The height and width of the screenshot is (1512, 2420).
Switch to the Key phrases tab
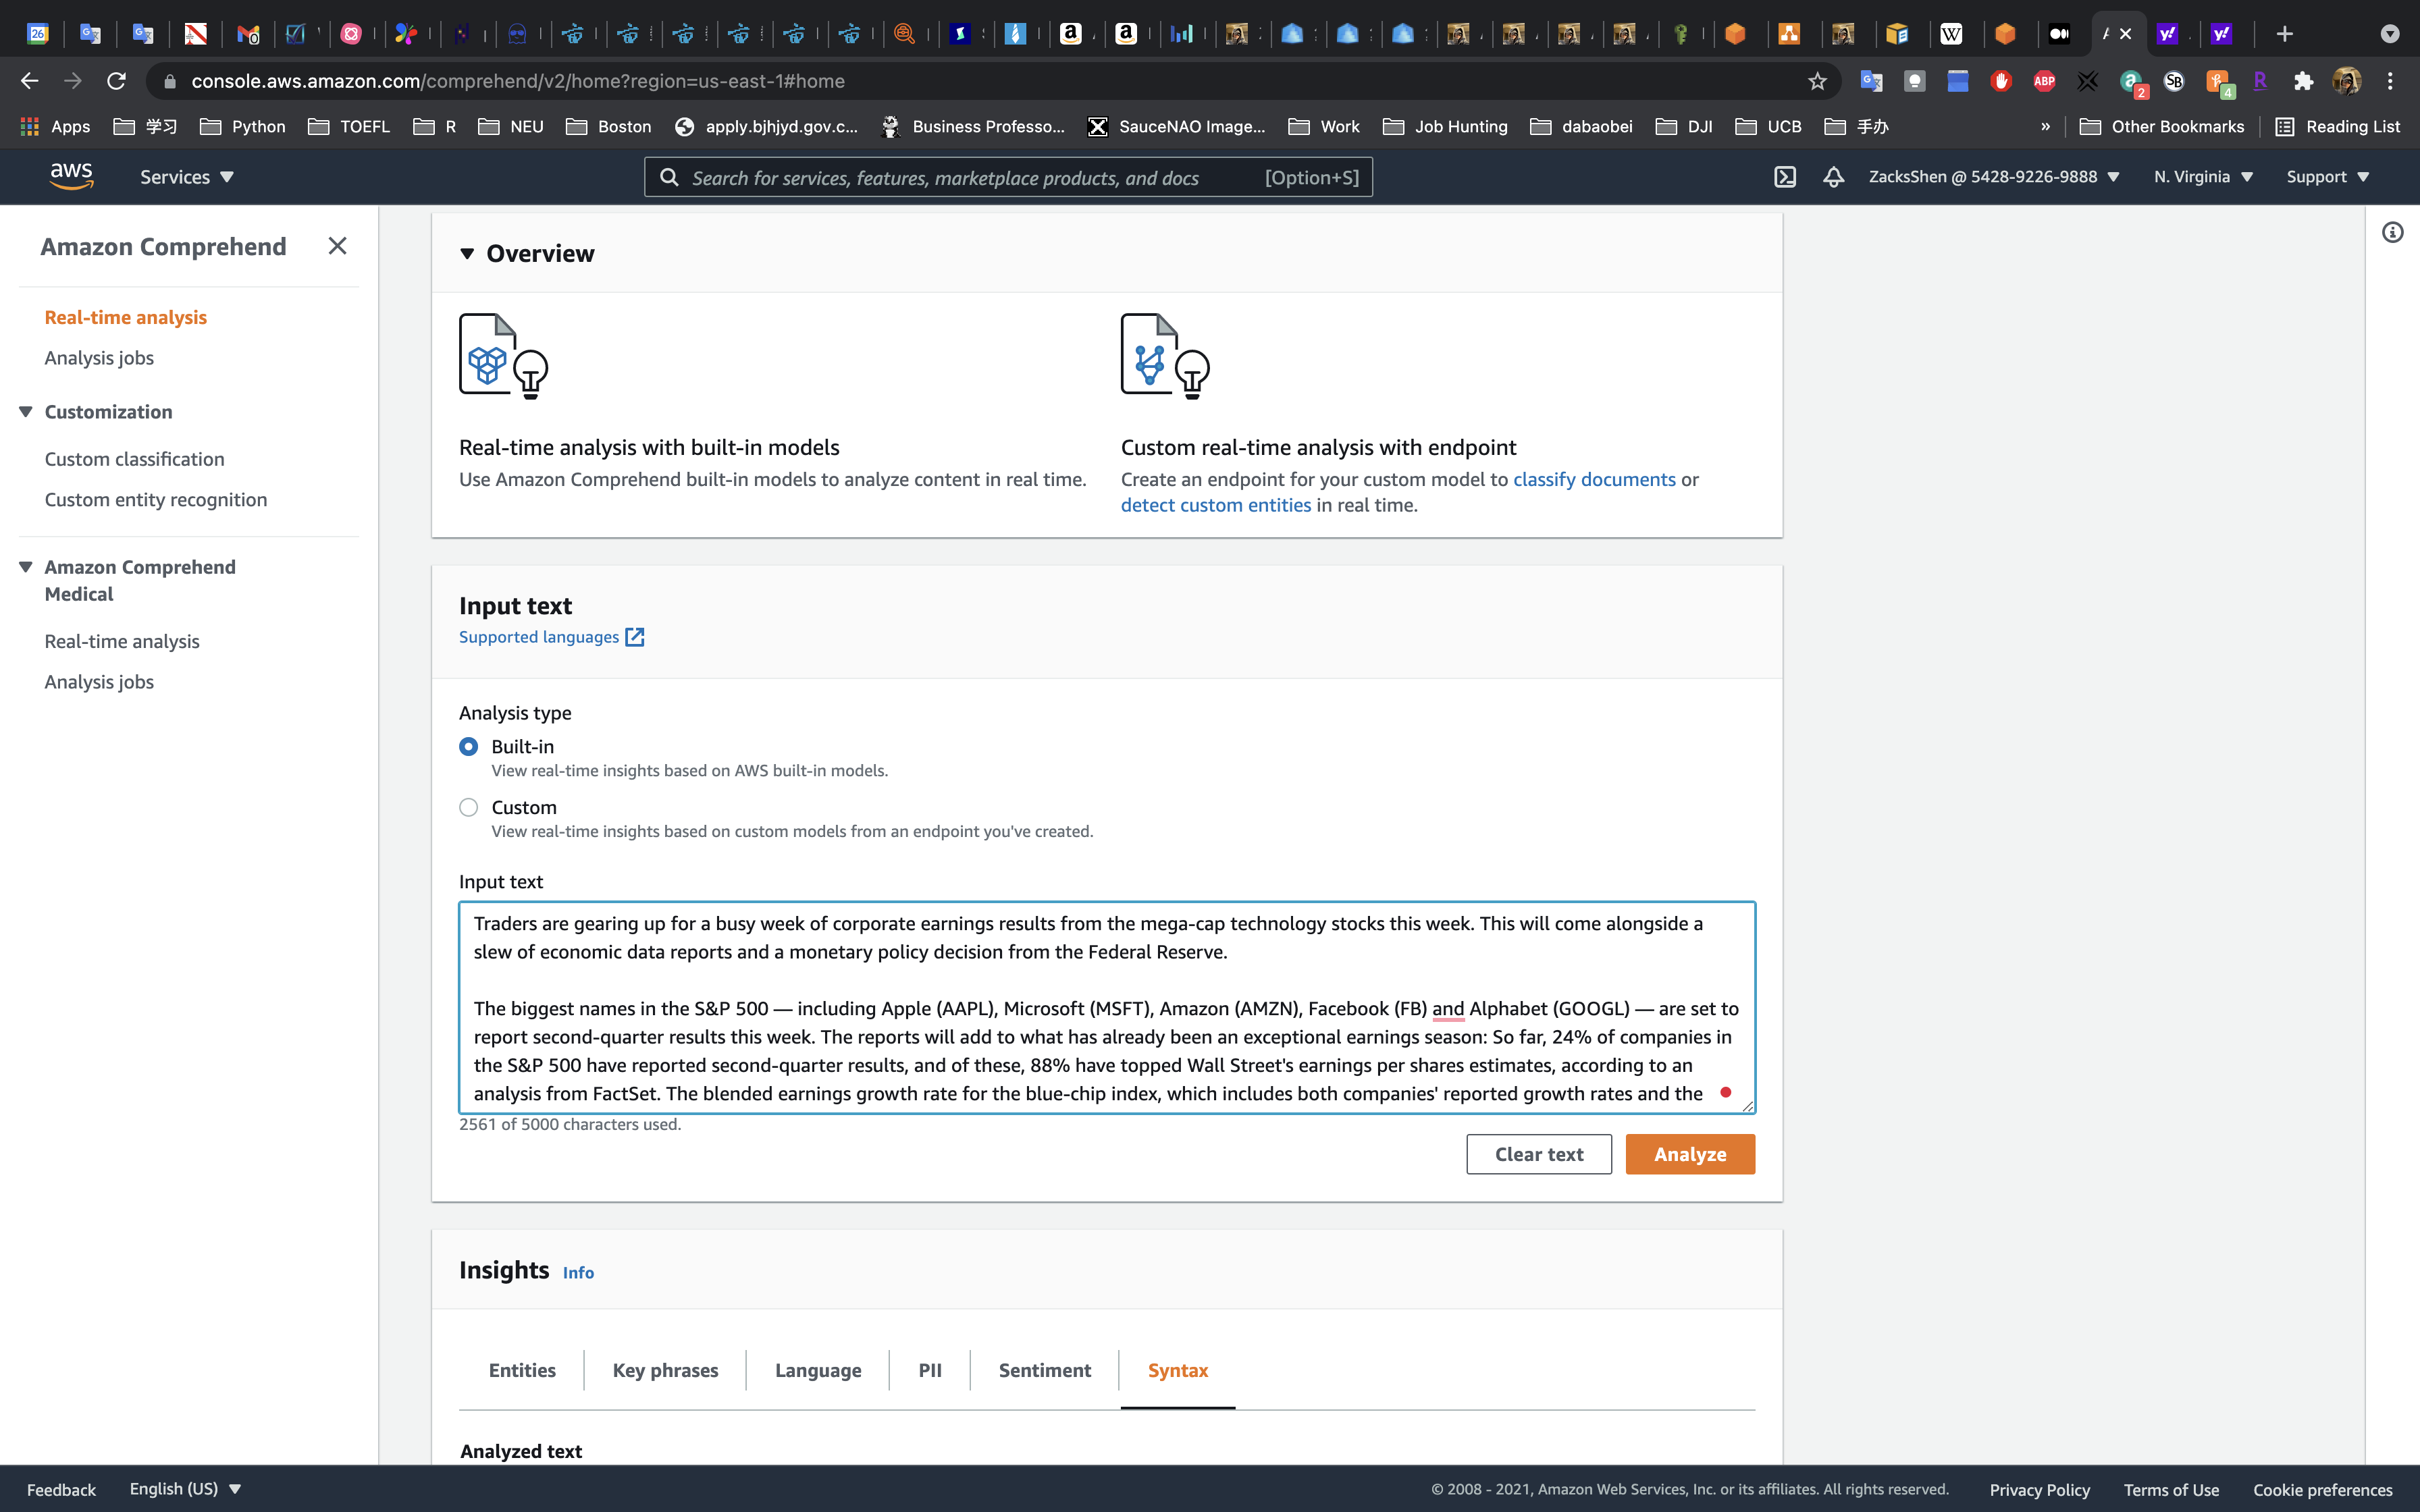pyautogui.click(x=665, y=1370)
